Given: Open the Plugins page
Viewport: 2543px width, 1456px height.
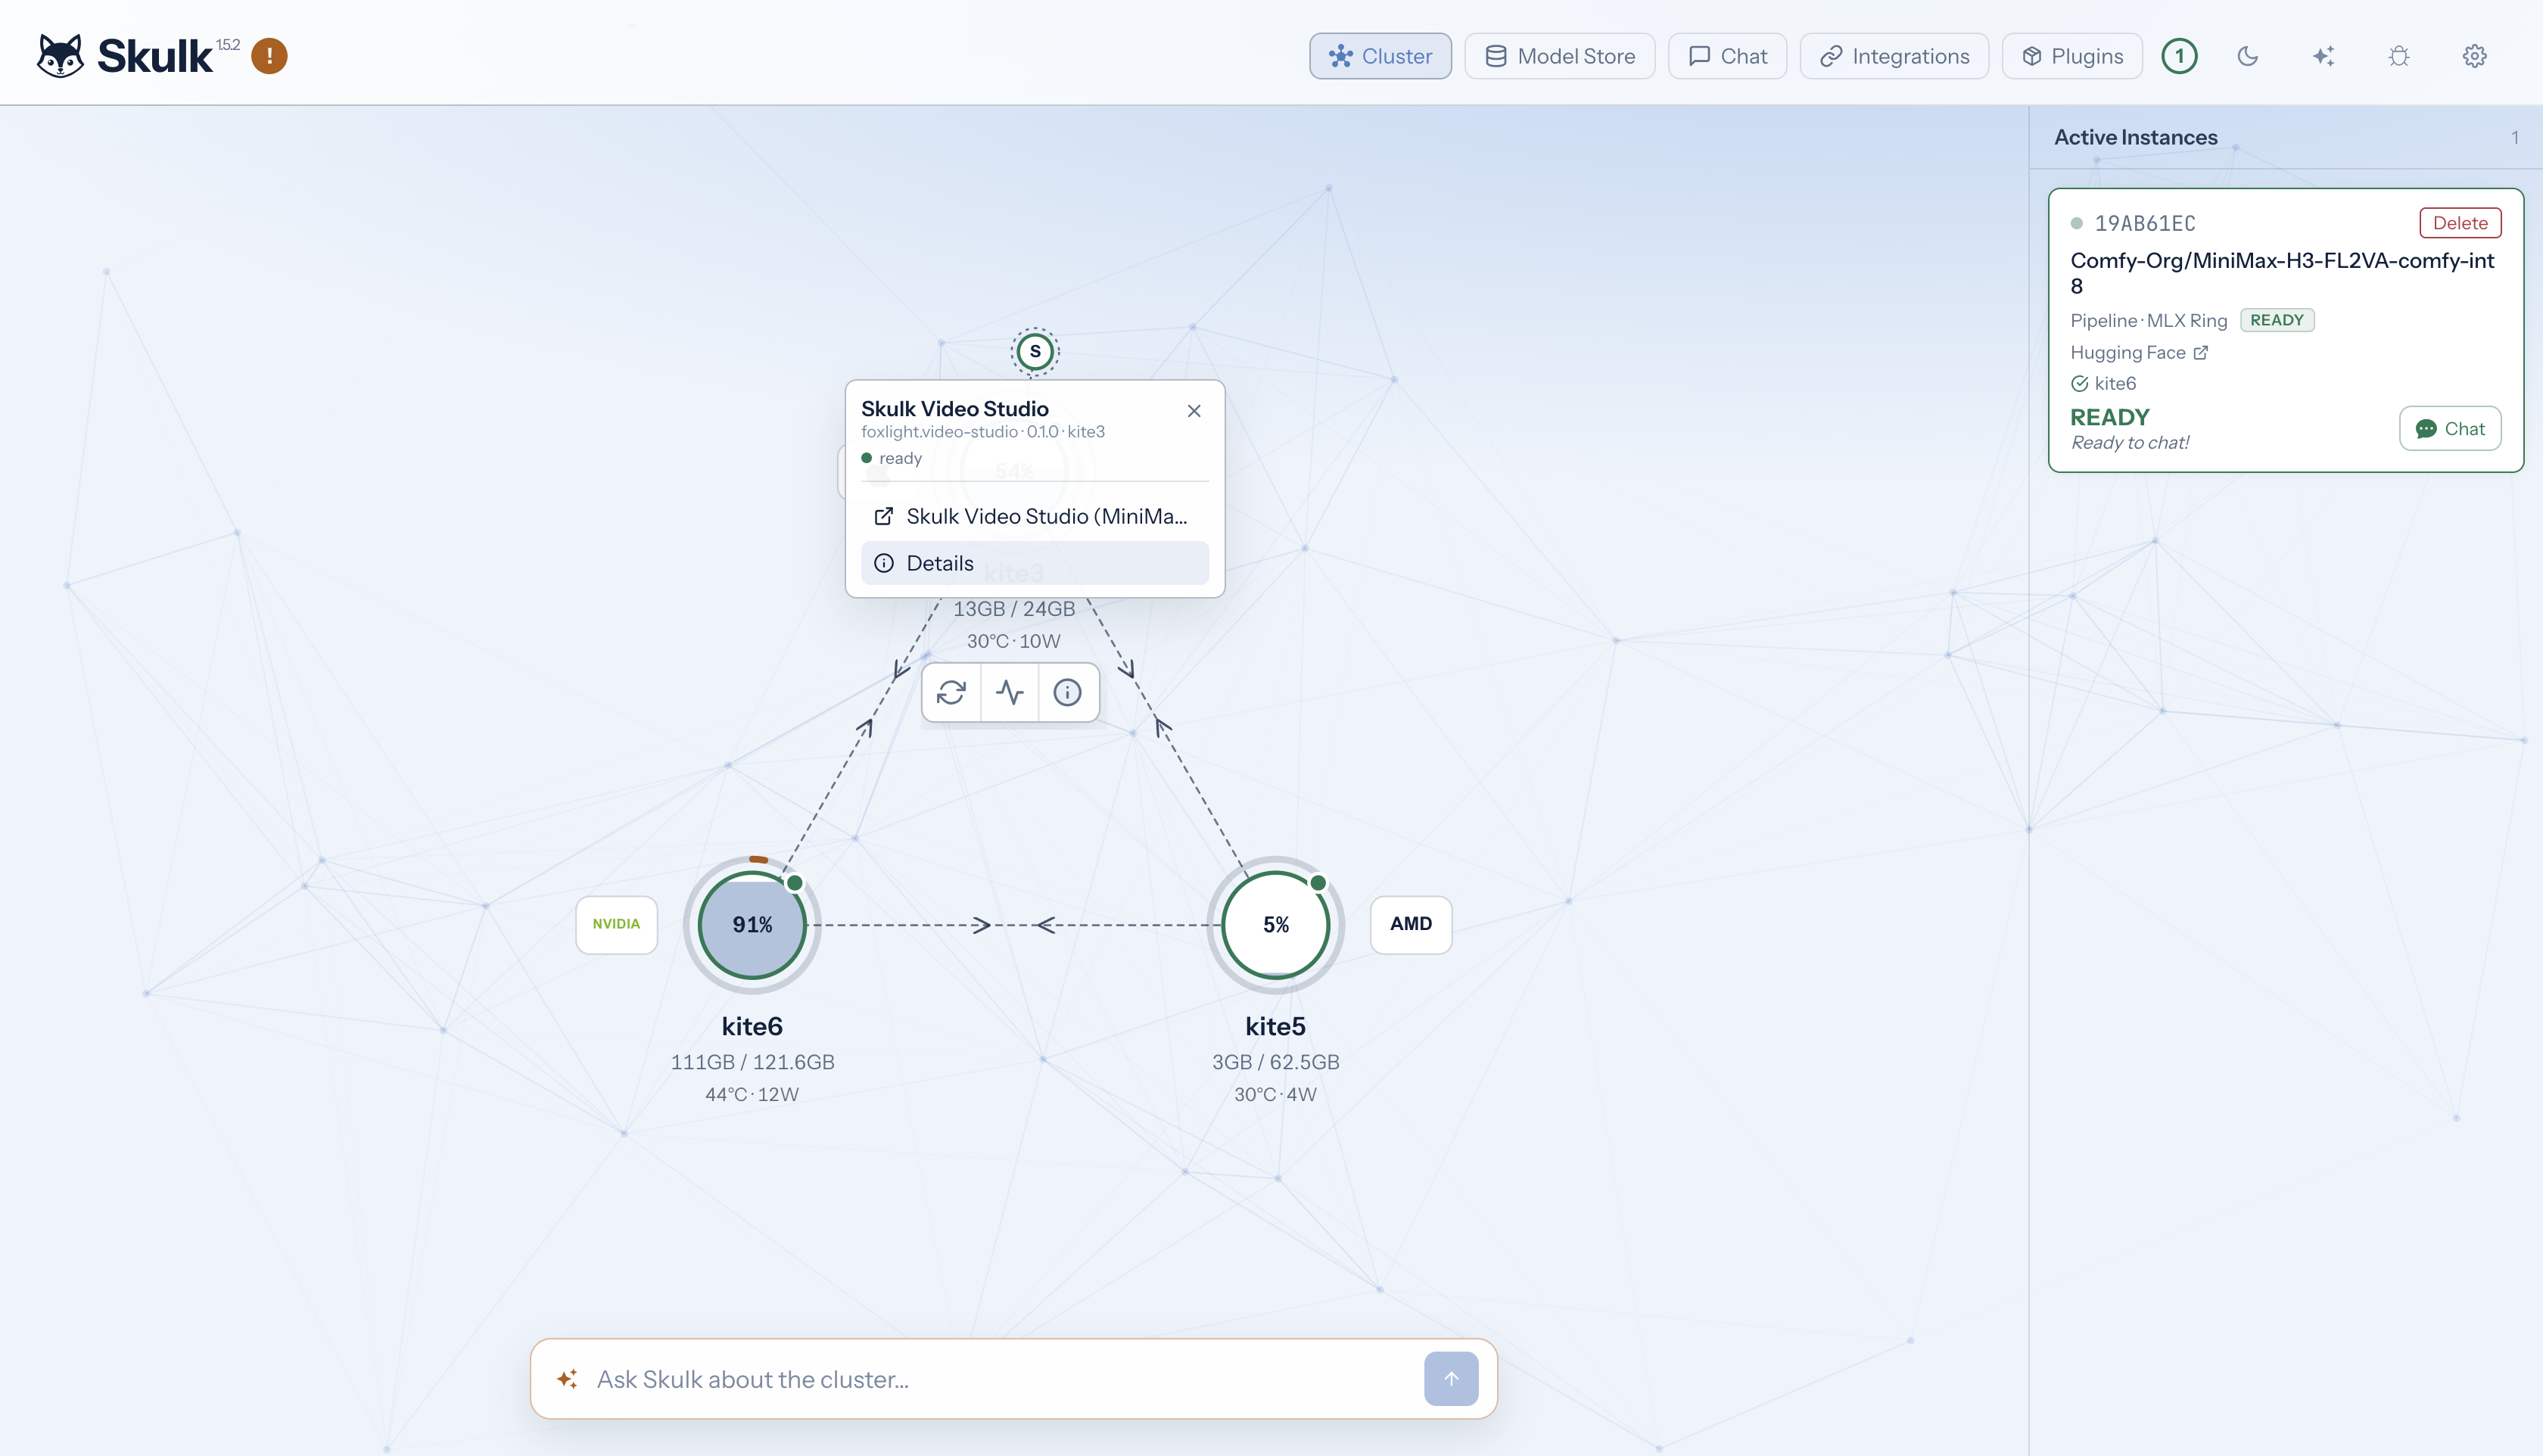Looking at the screenshot, I should [x=2072, y=56].
